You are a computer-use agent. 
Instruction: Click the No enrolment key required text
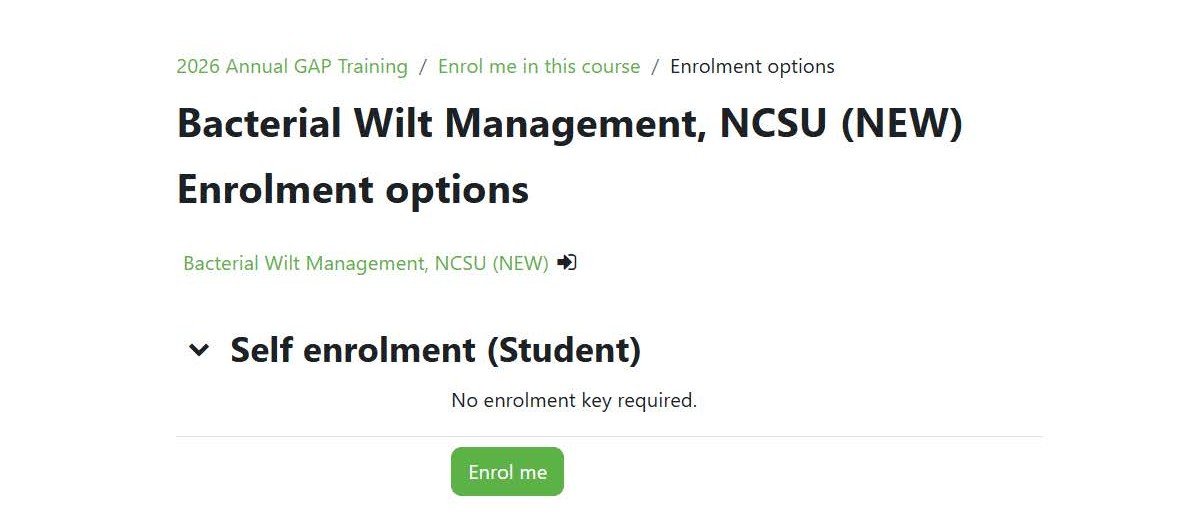pyautogui.click(x=574, y=401)
